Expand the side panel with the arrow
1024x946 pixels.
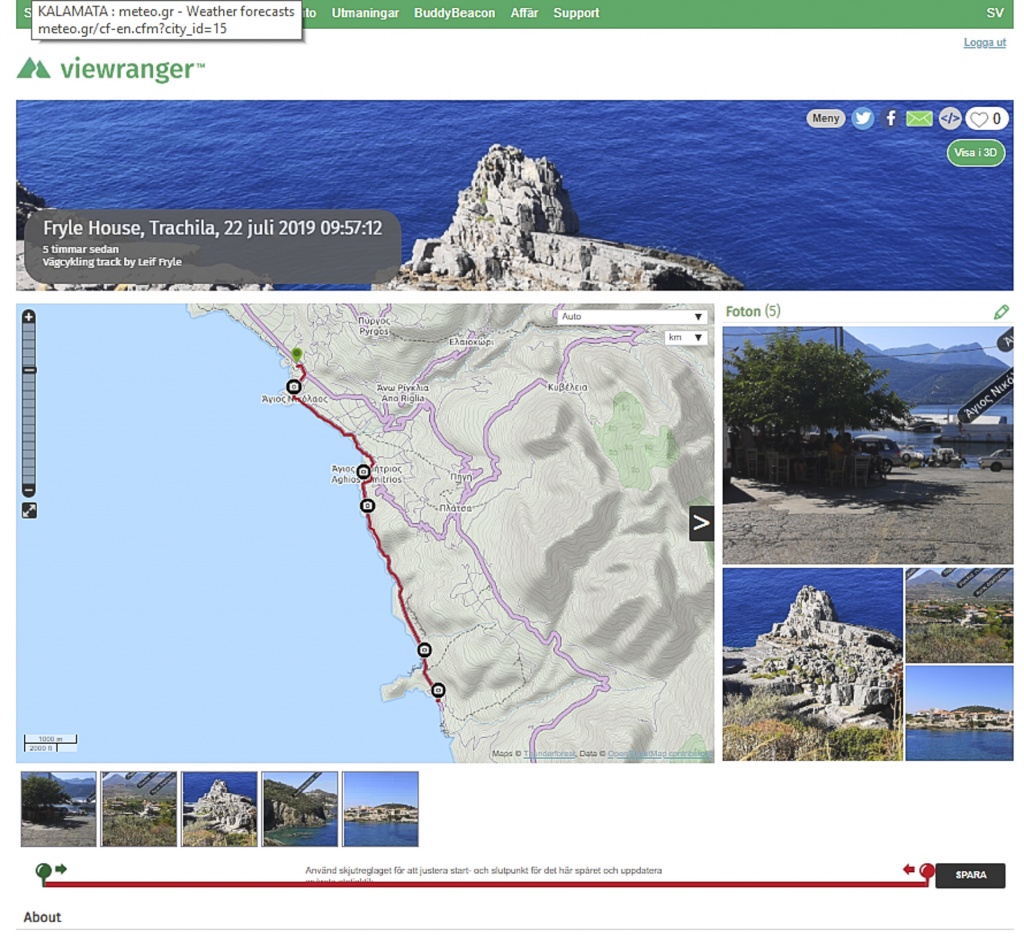tap(701, 523)
